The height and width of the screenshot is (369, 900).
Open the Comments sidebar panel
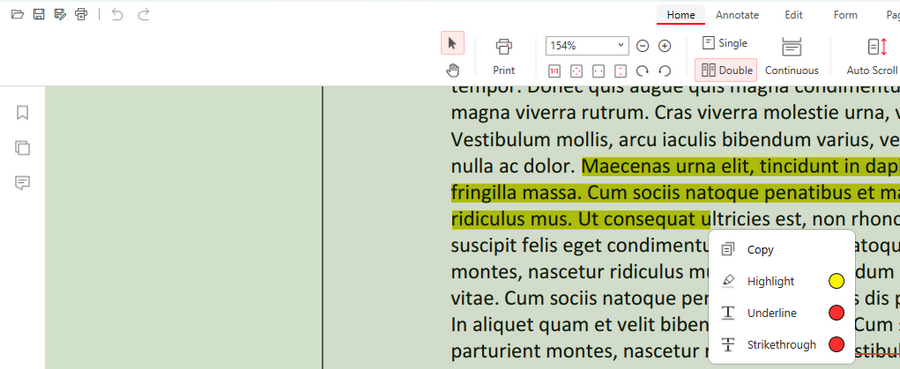tap(22, 182)
